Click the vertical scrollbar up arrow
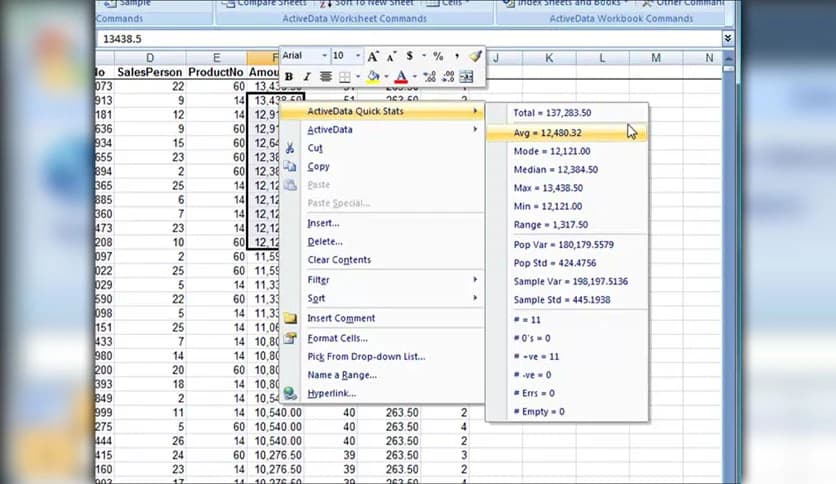The width and height of the screenshot is (836, 484). pos(728,58)
